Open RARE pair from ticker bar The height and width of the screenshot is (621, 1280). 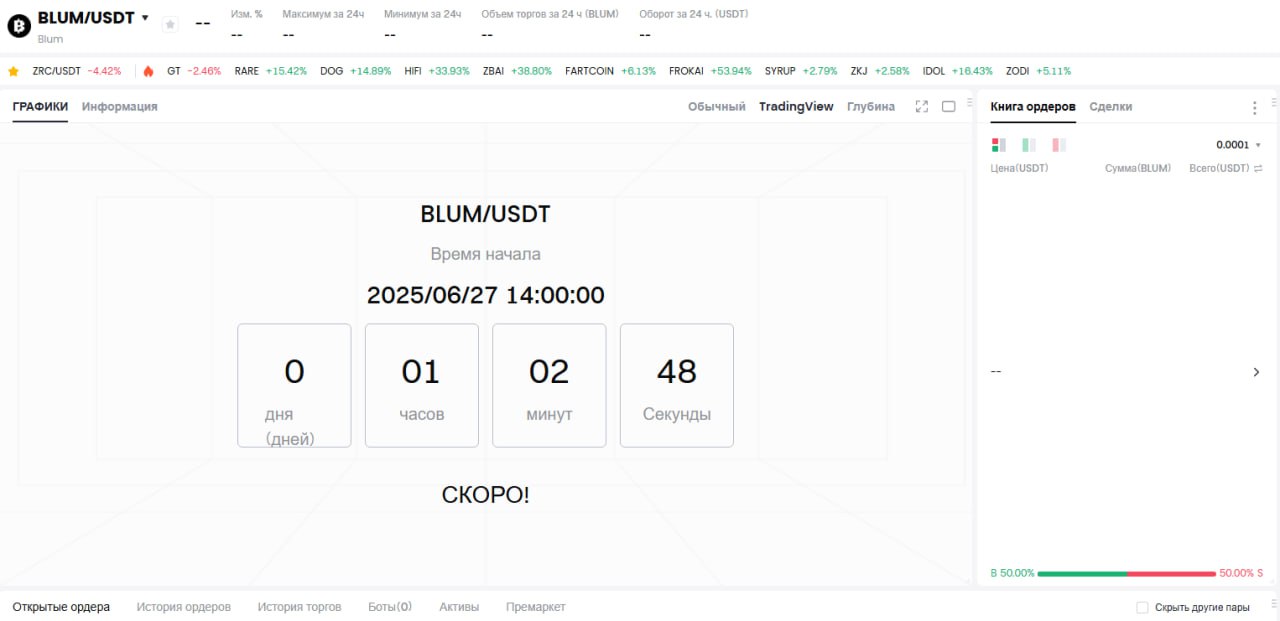(271, 71)
